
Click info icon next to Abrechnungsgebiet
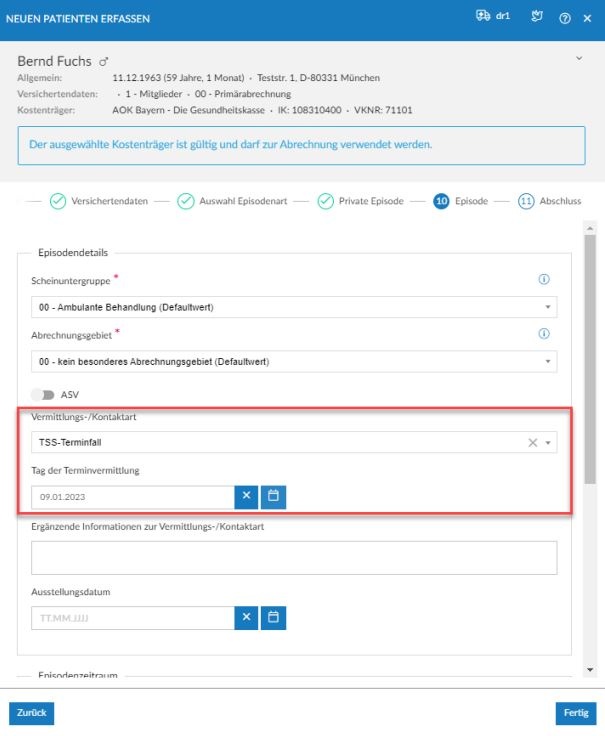pos(544,334)
